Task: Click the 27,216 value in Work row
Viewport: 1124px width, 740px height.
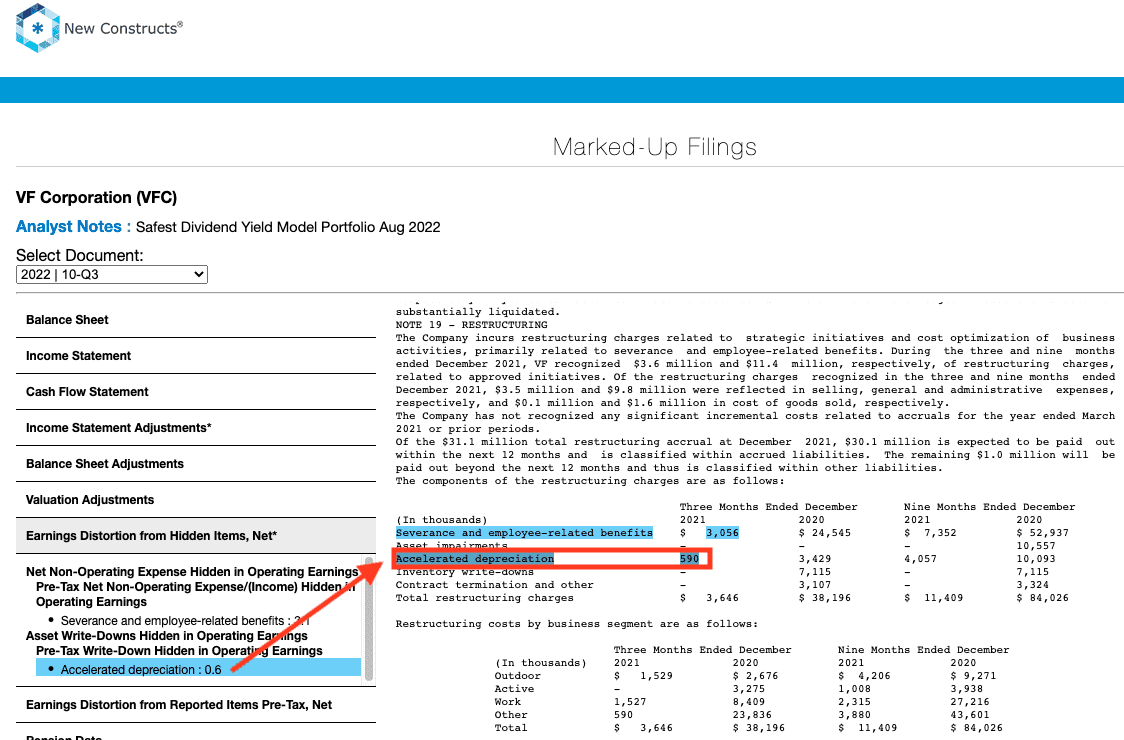Action: tap(970, 702)
